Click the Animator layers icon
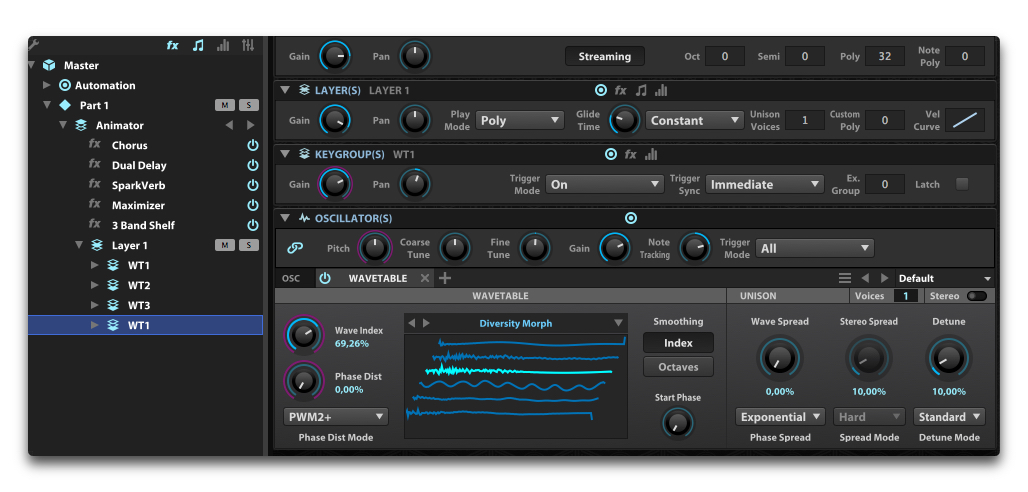 pyautogui.click(x=81, y=125)
